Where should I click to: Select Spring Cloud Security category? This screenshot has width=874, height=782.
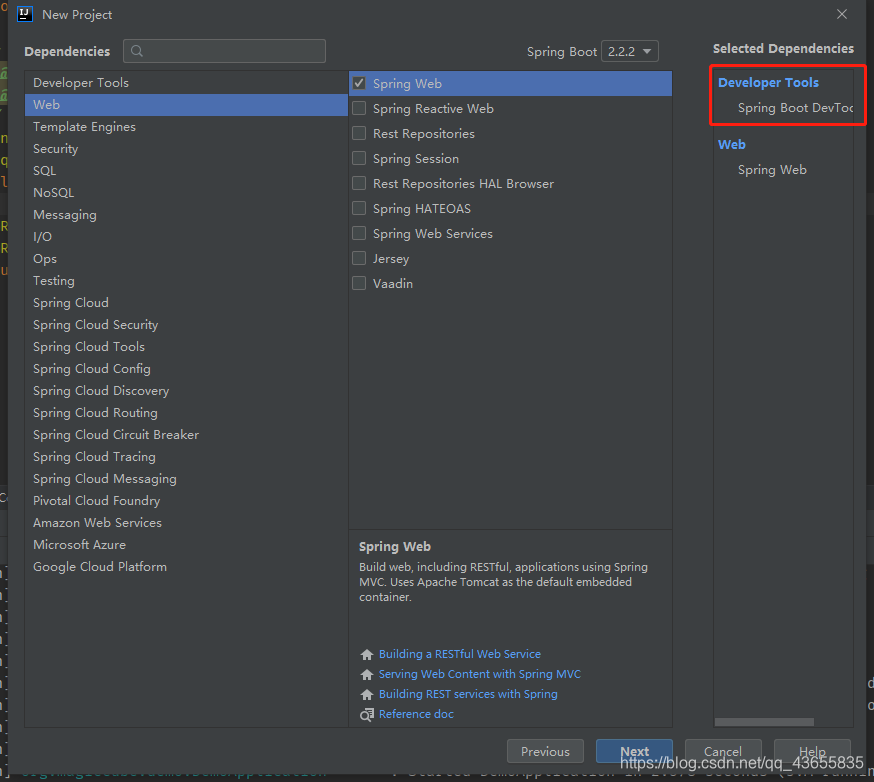point(186,325)
